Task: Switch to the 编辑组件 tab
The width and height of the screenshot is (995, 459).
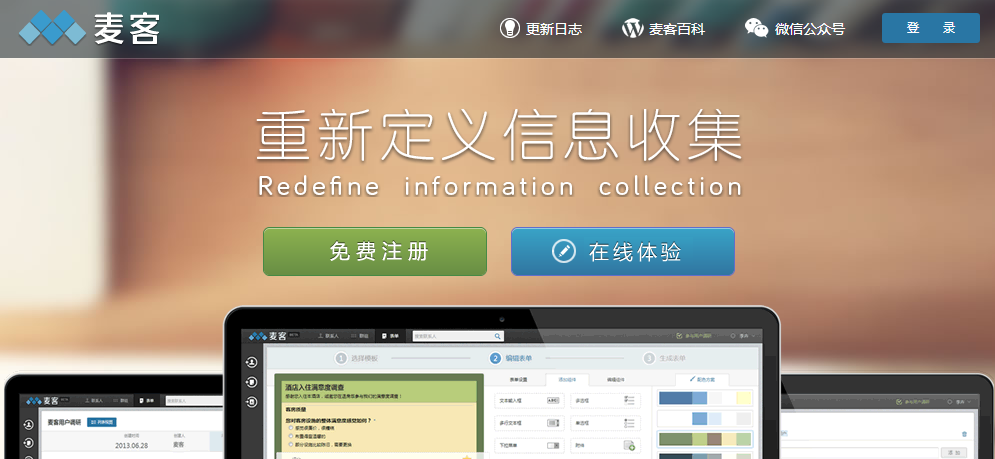Action: coord(616,380)
